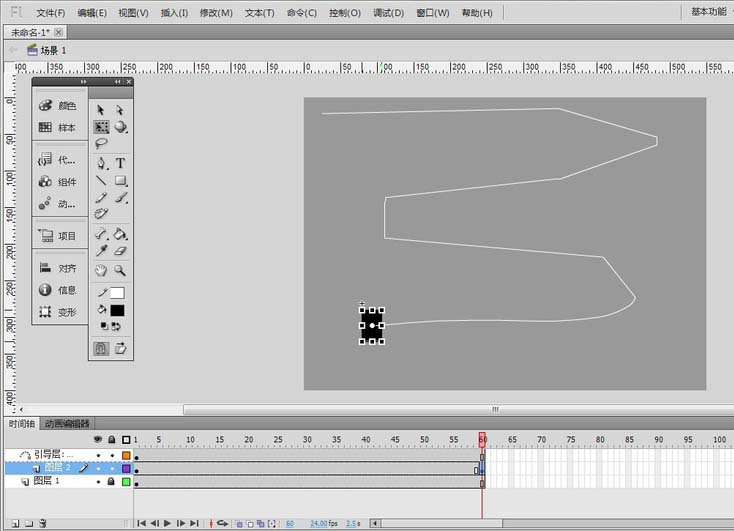Go to first frame button
Viewport: 734px width, 531px height.
point(141,524)
